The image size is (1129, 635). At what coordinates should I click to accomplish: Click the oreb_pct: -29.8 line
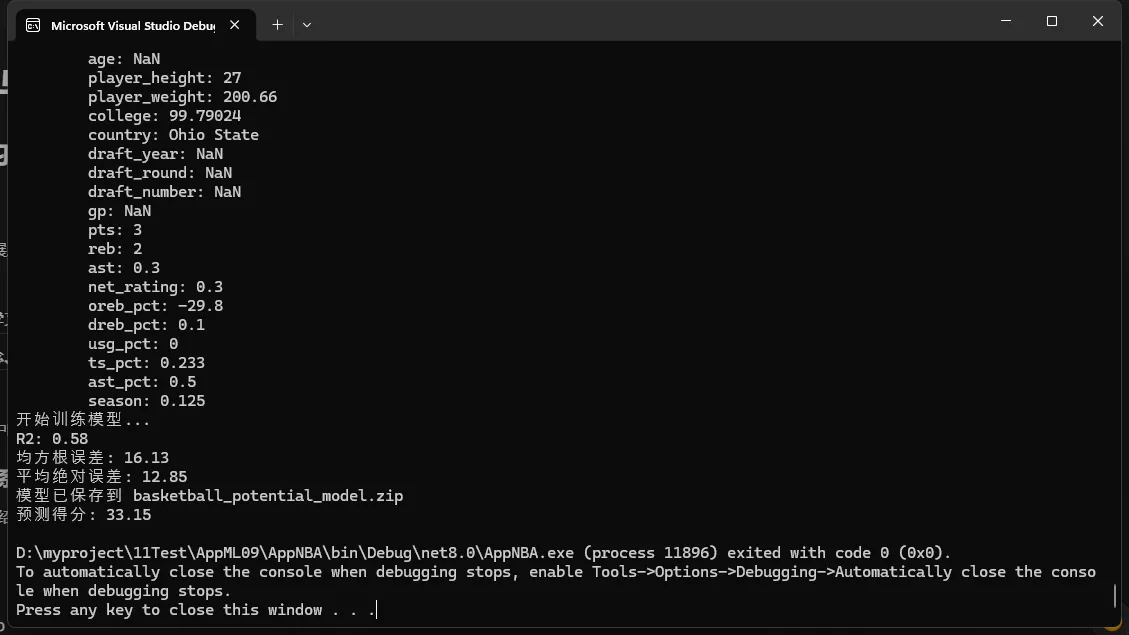[155, 306]
